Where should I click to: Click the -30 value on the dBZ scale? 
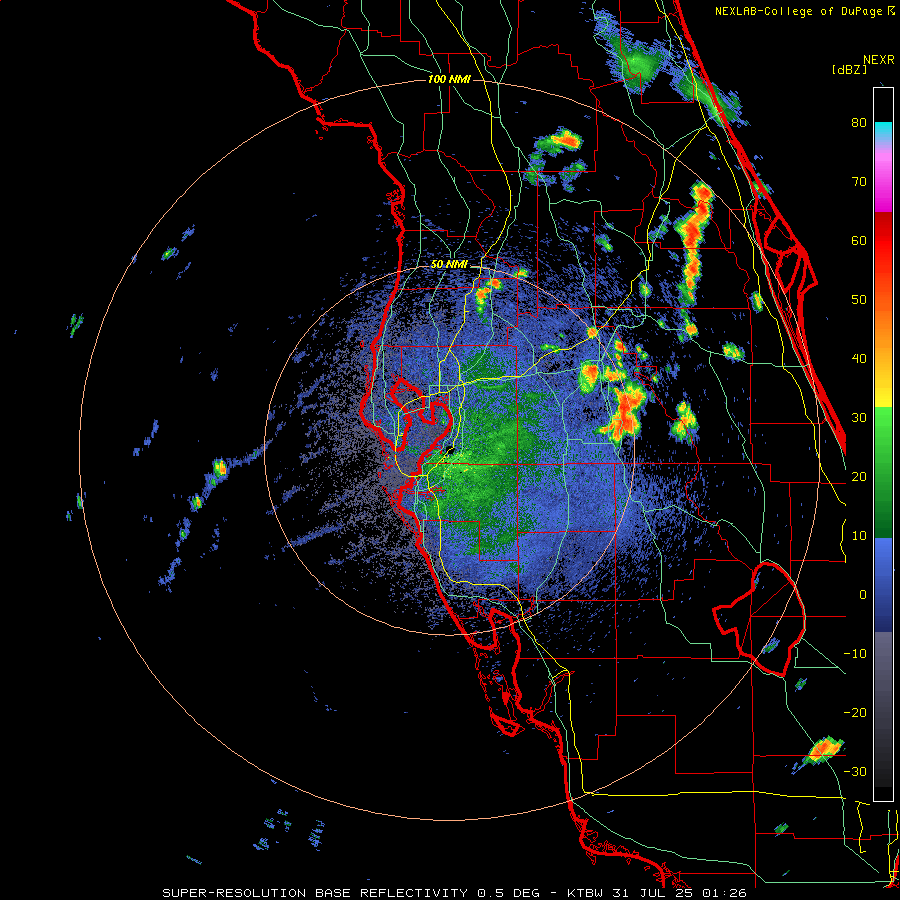pos(855,772)
